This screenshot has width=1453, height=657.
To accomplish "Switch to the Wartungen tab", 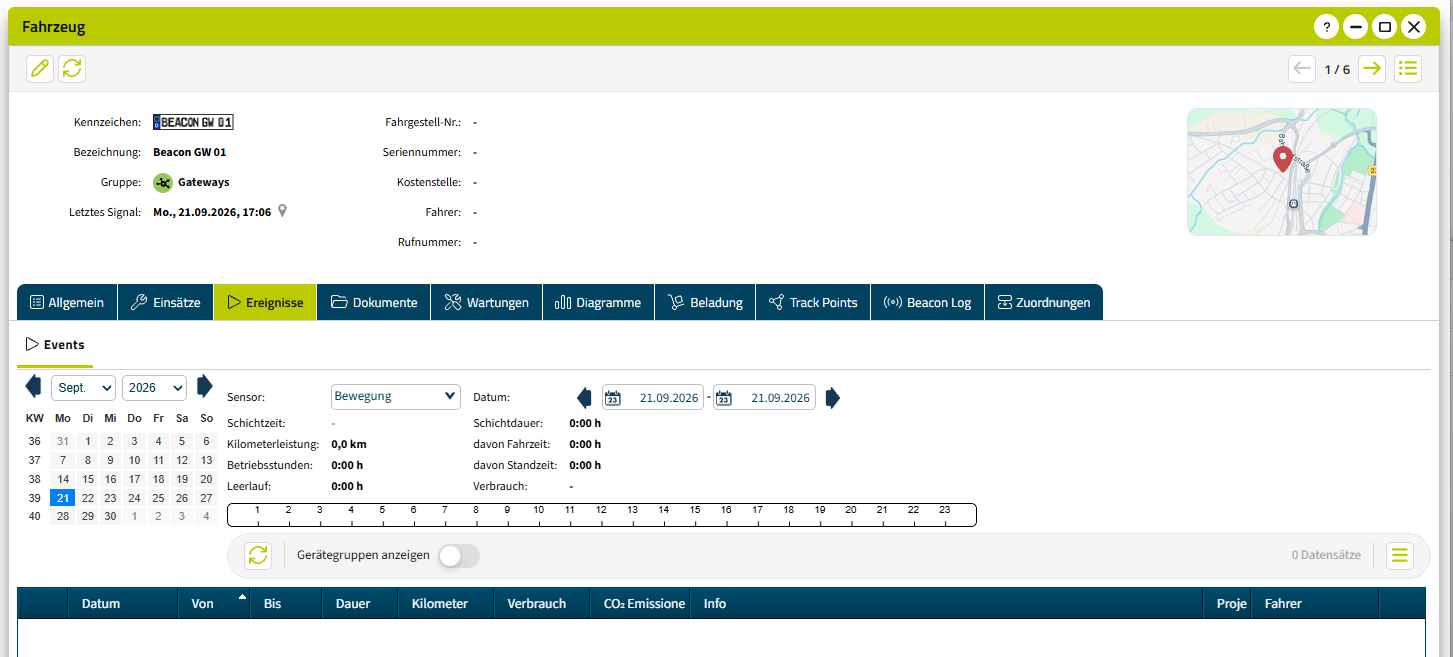I will point(486,302).
